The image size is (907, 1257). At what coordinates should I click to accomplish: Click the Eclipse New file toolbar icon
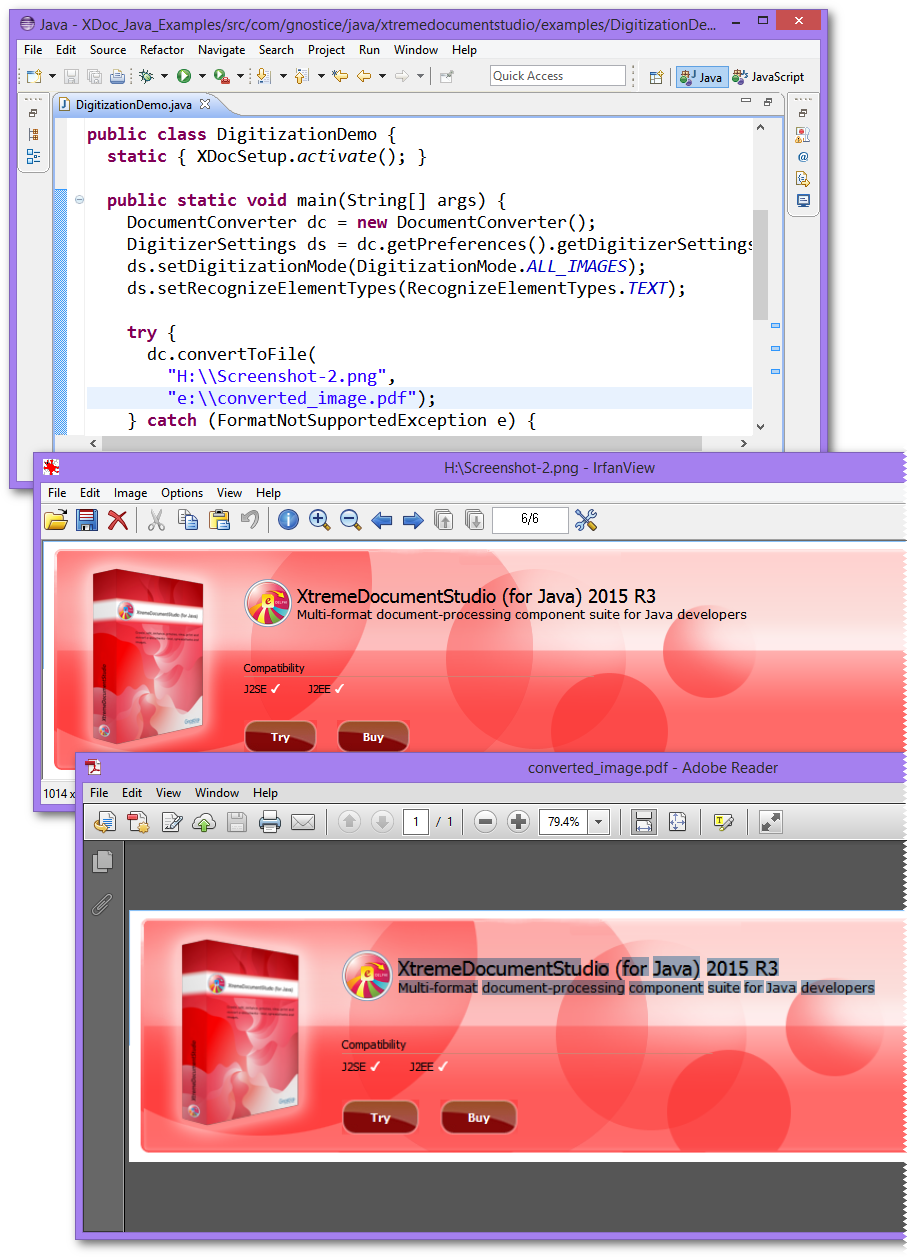pyautogui.click(x=34, y=76)
